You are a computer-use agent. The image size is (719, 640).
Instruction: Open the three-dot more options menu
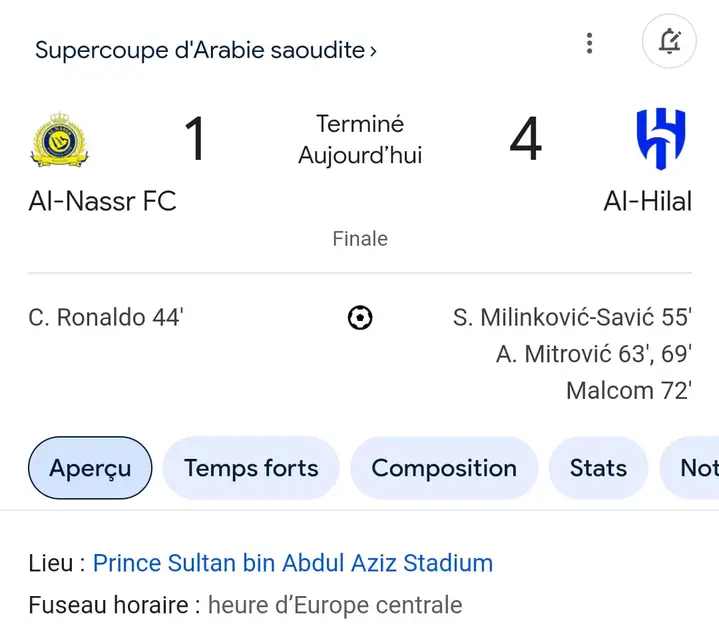coord(590,43)
